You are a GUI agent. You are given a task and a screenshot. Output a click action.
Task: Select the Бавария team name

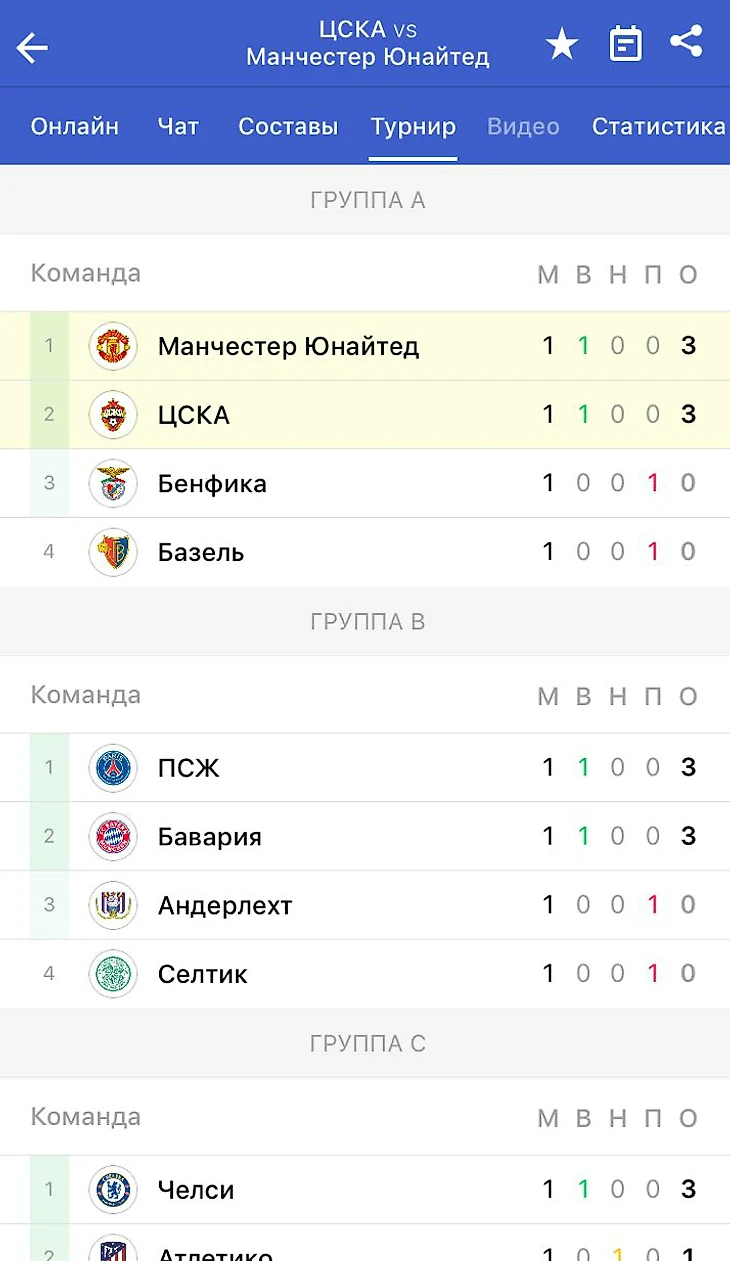[210, 837]
